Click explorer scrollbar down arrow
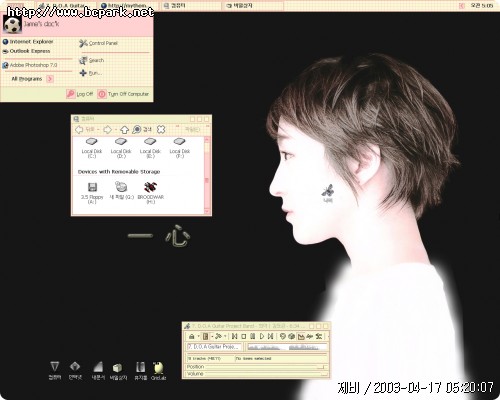Image resolution: width=500 pixels, height=400 pixels. tap(207, 211)
